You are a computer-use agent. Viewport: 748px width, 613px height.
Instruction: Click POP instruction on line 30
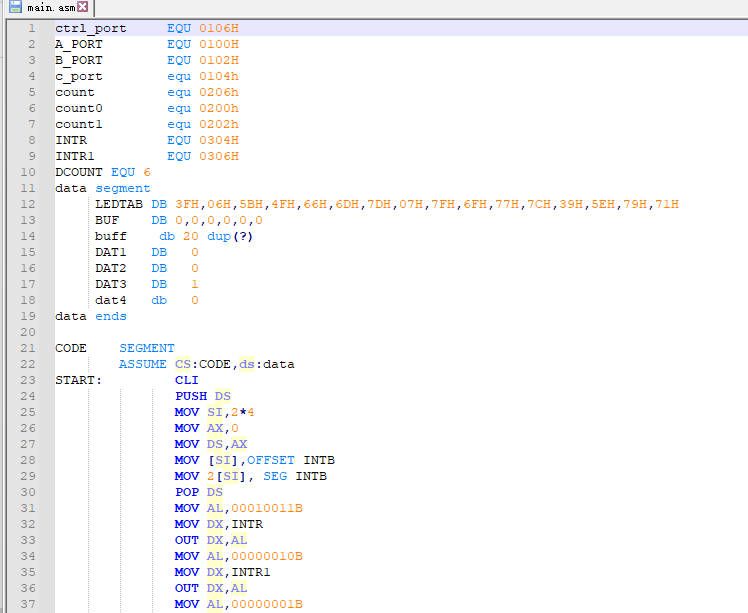(187, 492)
